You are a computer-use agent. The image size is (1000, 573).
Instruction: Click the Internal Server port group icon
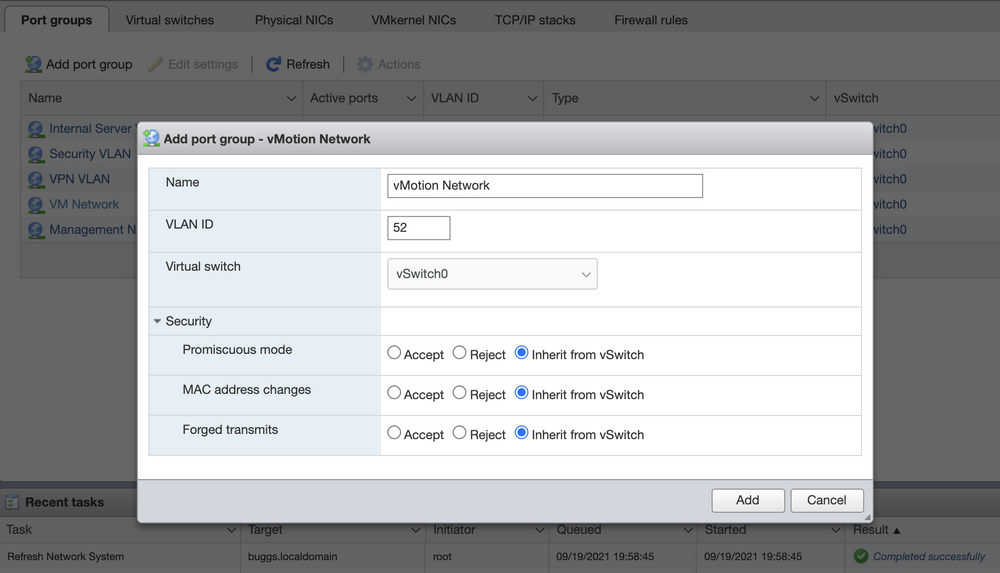pos(36,130)
